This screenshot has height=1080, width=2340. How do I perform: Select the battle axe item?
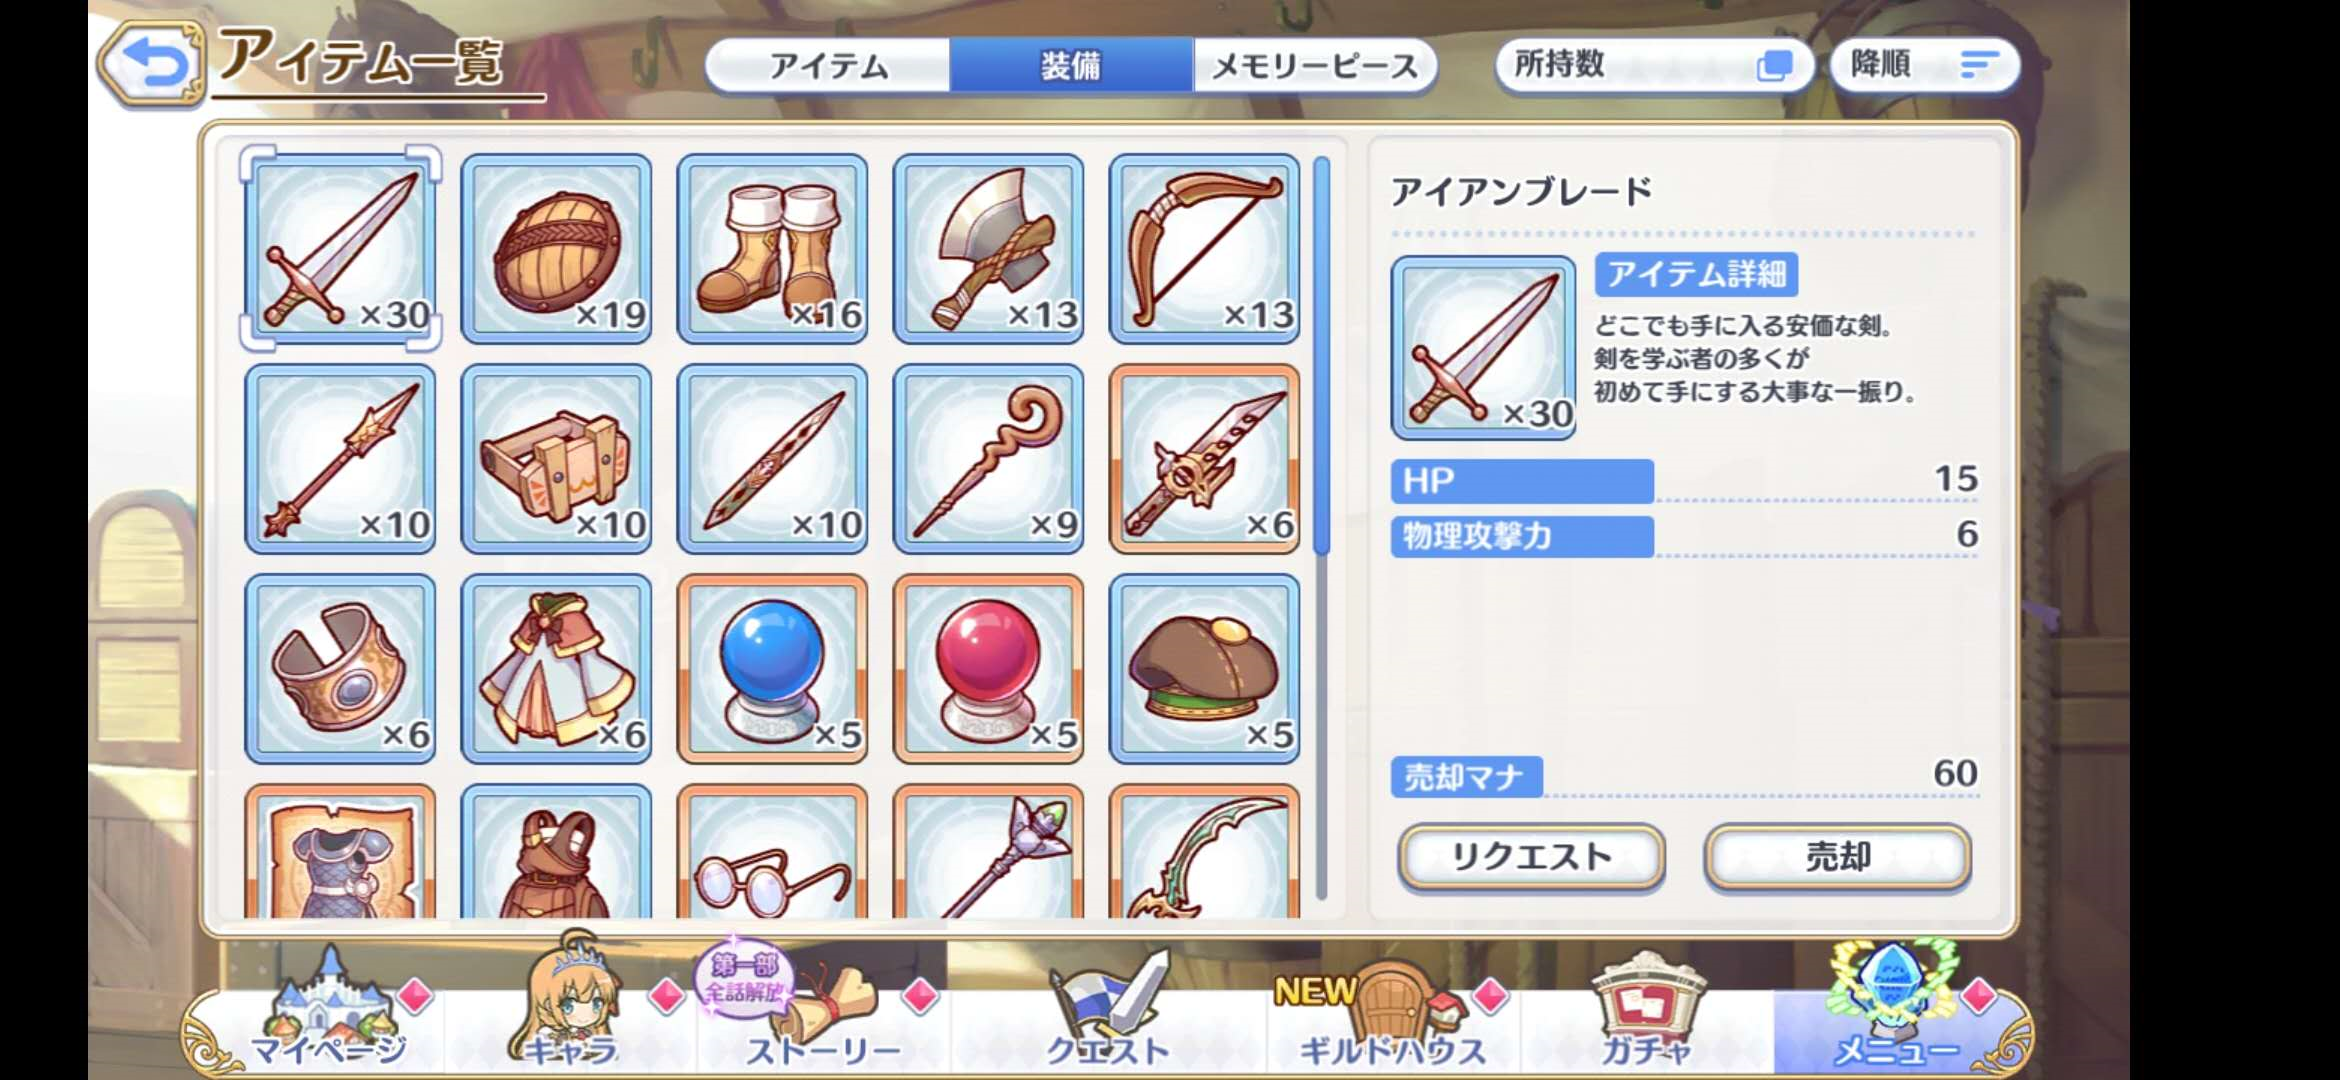tap(988, 249)
